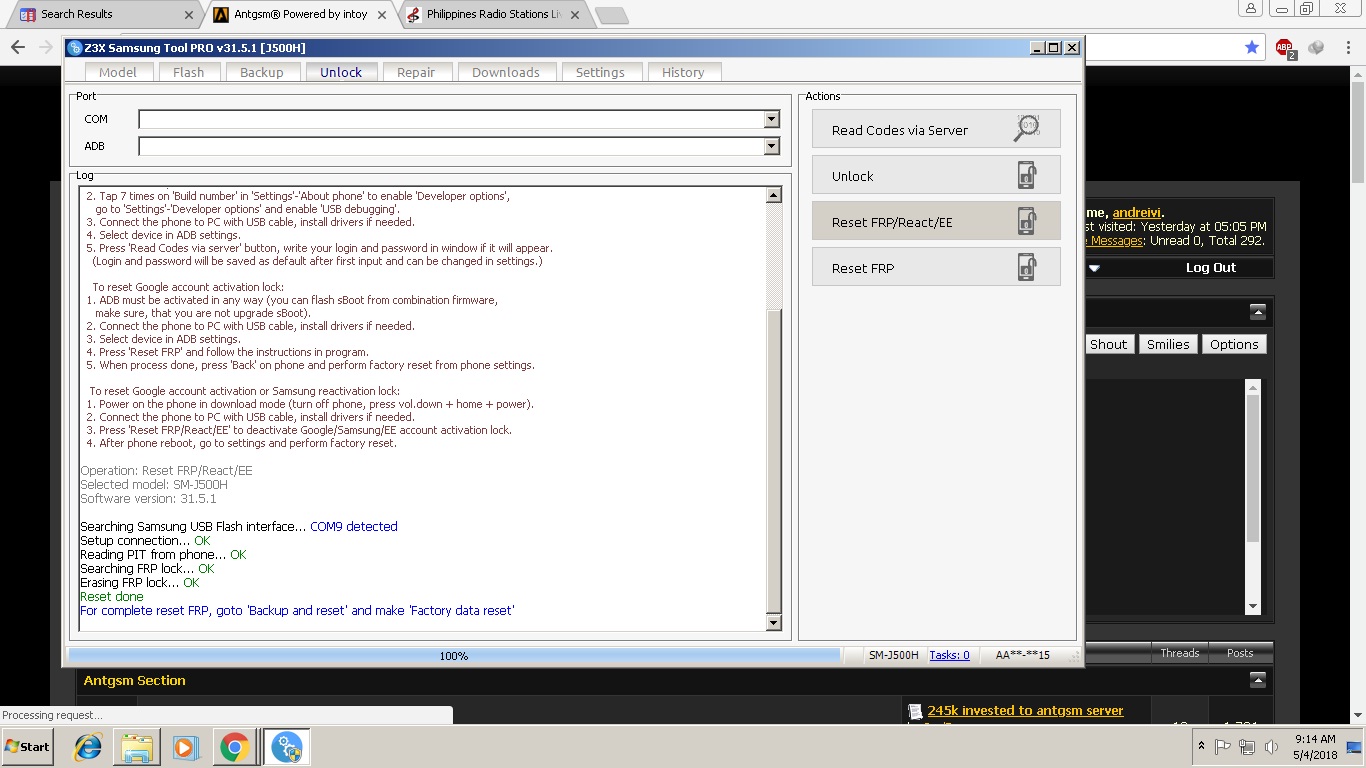Open the Backup tab
This screenshot has height=768, width=1366.
(262, 72)
